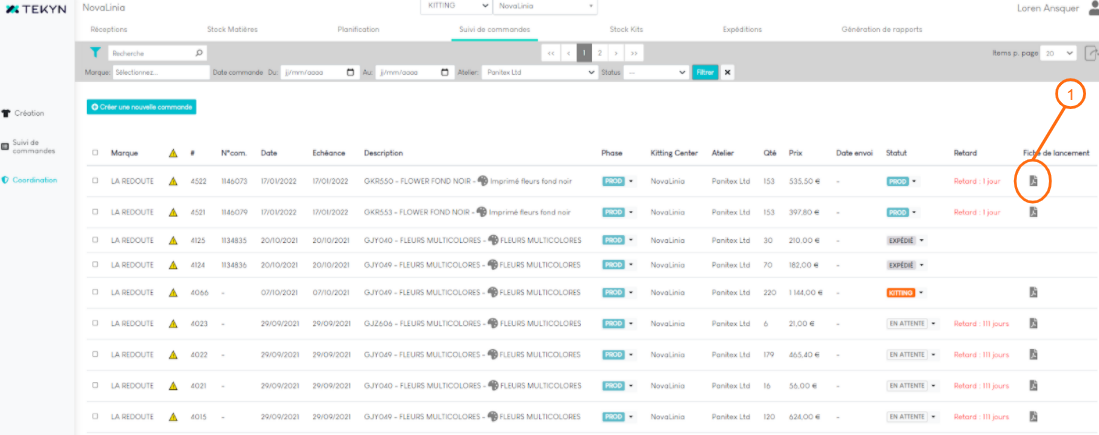Screen dimensions: 1099x435
Task: Click the search magnifier icon
Action: [x=199, y=52]
